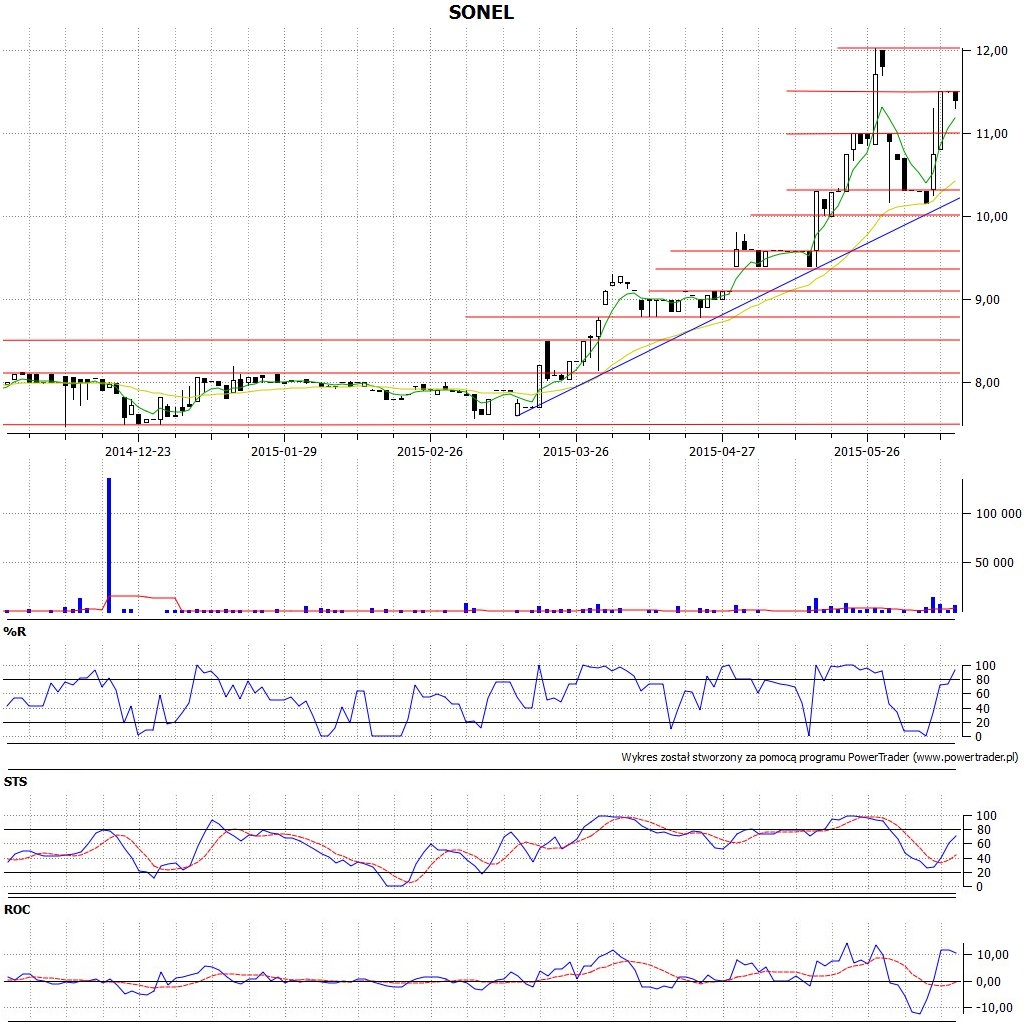This screenshot has width=1024, height=1024.
Task: Select the 8,00 price axis label
Action: [x=987, y=383]
